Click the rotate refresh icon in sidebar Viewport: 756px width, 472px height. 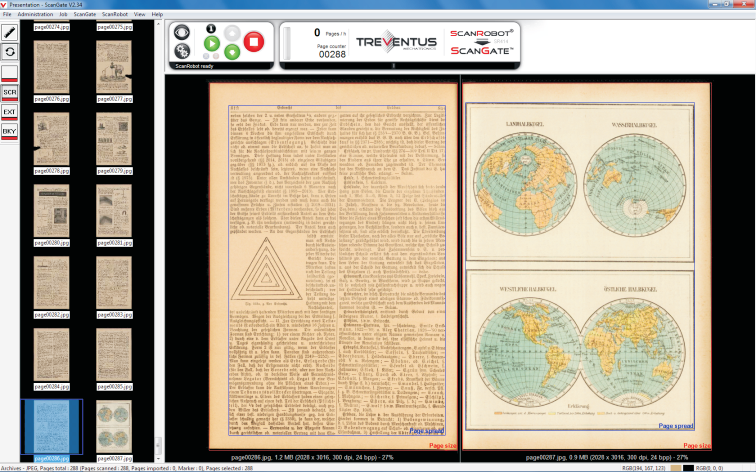[x=10, y=51]
